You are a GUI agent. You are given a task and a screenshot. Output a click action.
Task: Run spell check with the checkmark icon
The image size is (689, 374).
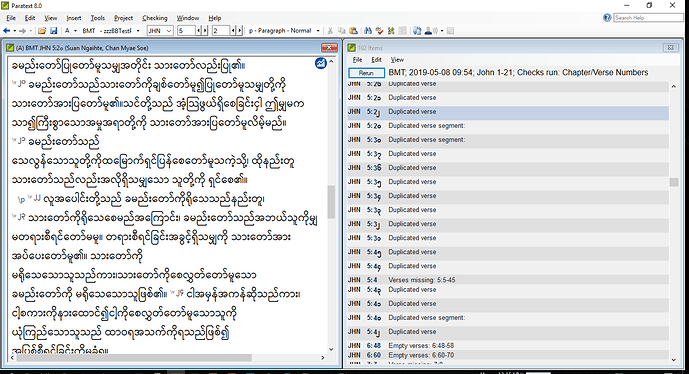click(x=379, y=31)
